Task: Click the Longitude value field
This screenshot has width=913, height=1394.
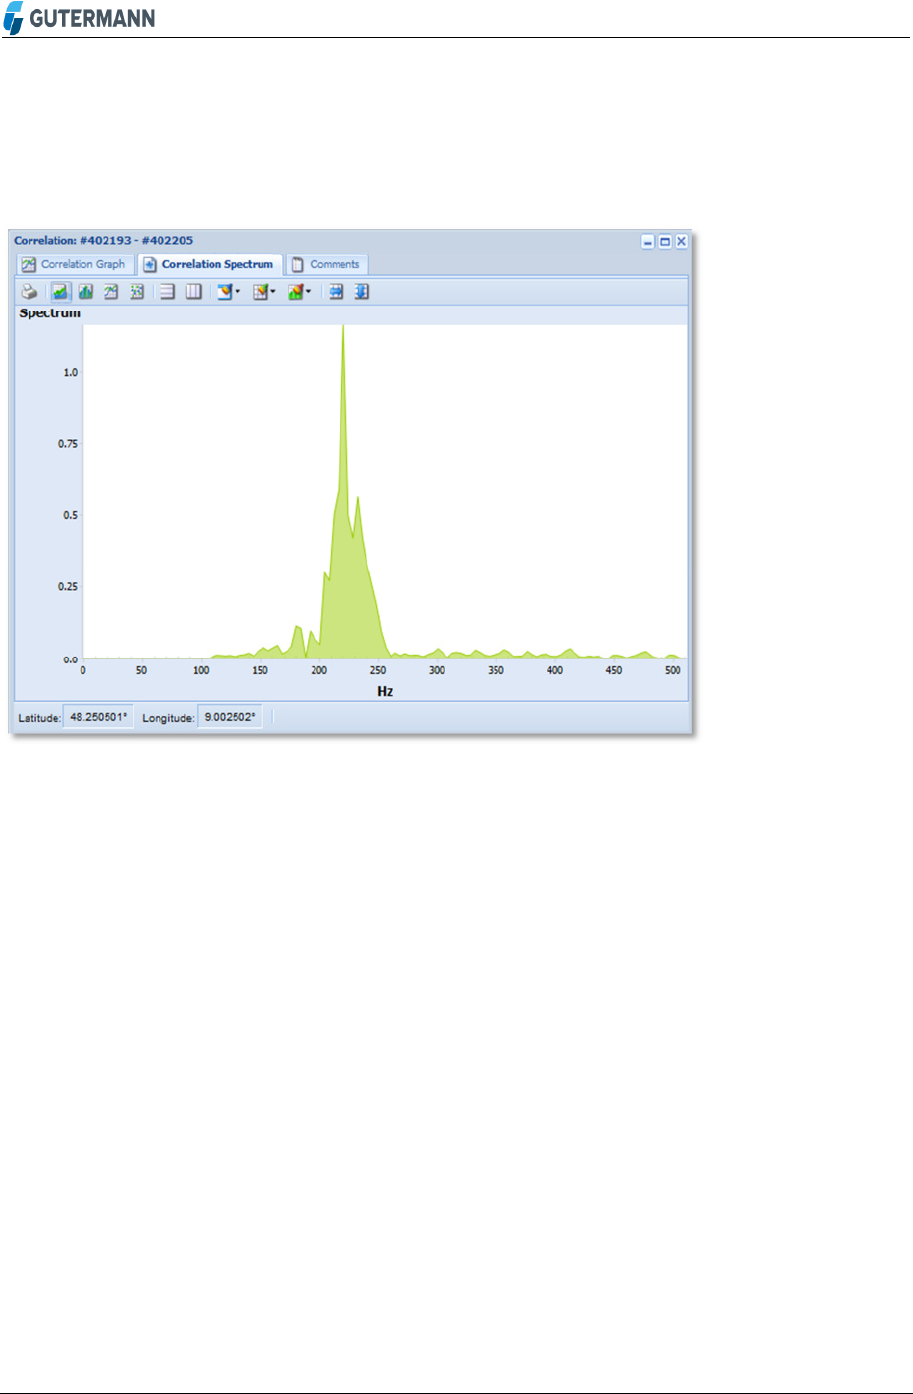Action: coord(229,717)
